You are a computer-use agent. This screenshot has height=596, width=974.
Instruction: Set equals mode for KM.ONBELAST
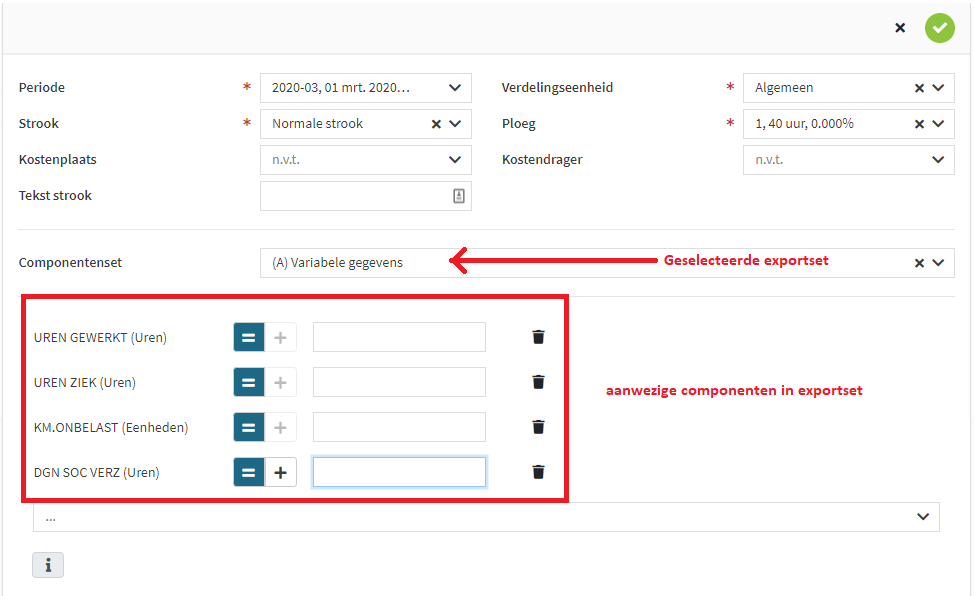pos(249,427)
